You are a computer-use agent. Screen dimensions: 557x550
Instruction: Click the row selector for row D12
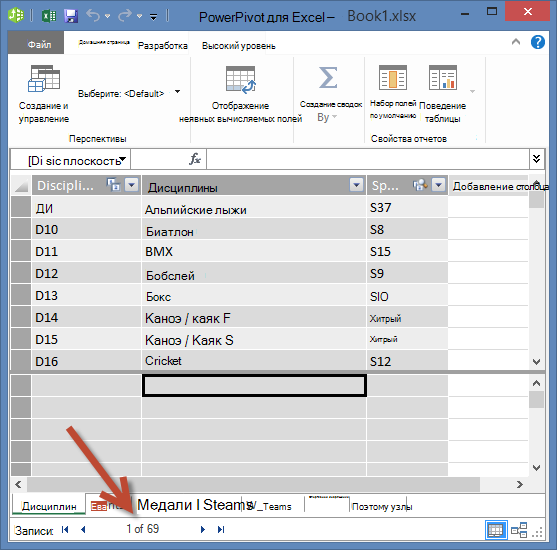pyautogui.click(x=21, y=274)
